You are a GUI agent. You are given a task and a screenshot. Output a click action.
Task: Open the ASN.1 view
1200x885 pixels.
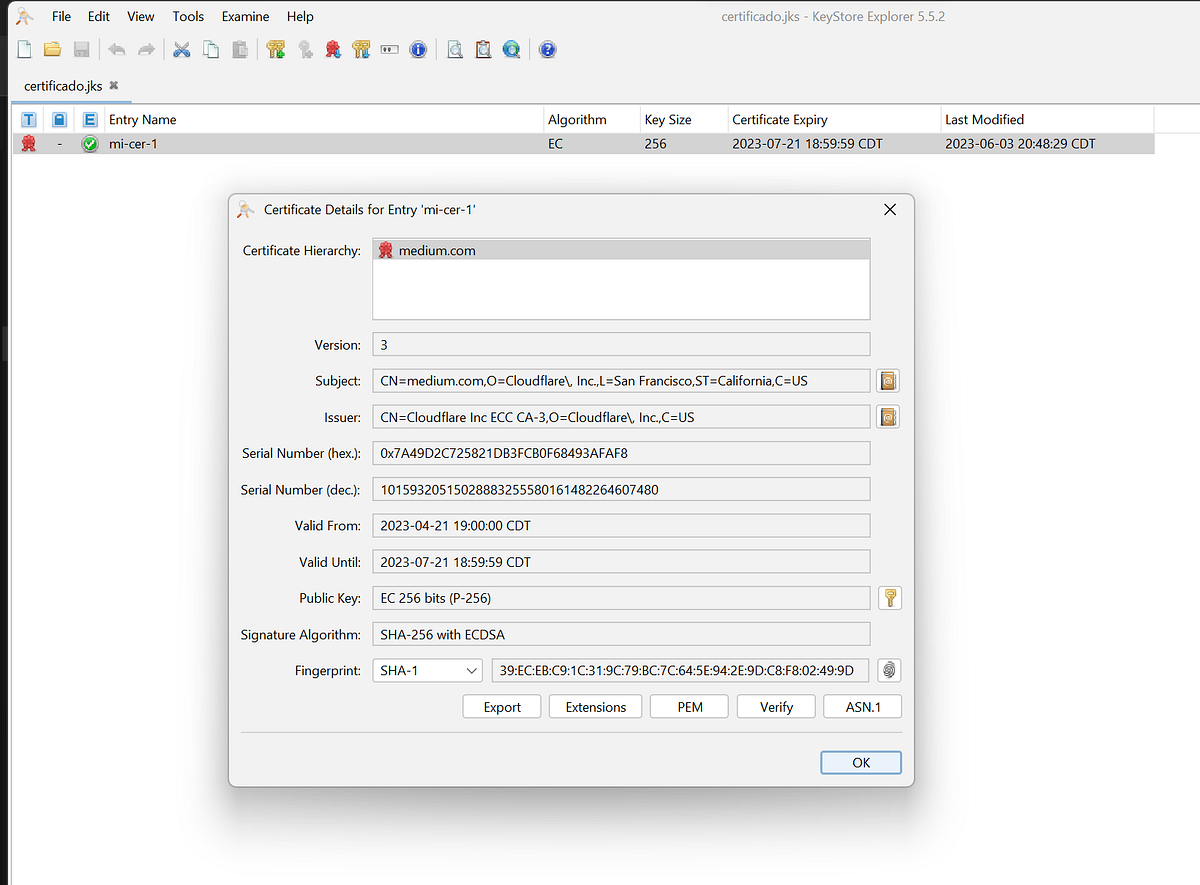click(862, 706)
